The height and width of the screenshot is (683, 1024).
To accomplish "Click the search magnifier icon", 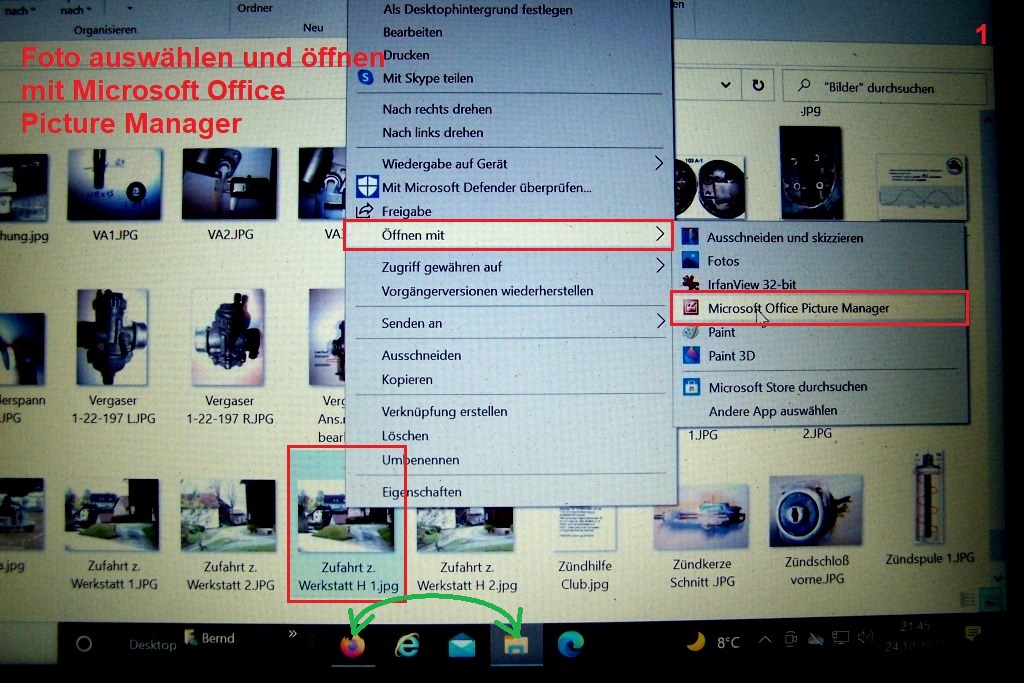I will coord(805,86).
